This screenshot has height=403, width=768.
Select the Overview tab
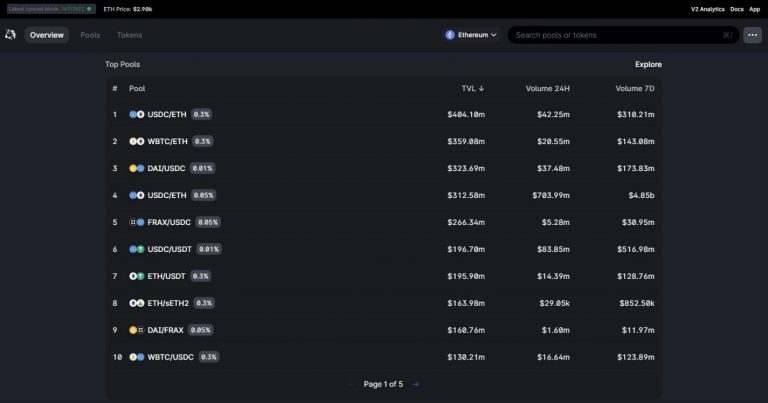tap(46, 35)
